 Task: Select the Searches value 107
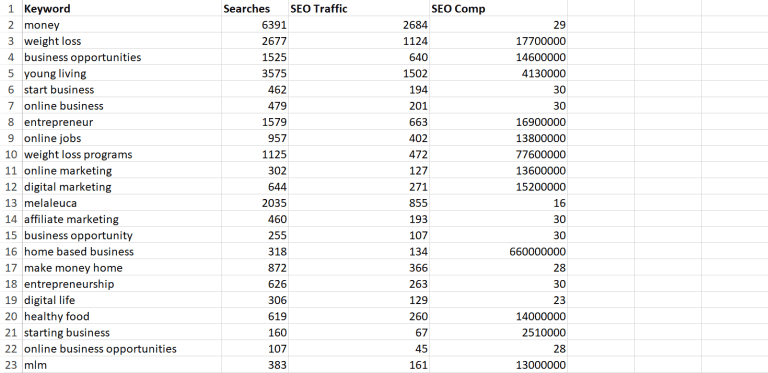(x=255, y=348)
